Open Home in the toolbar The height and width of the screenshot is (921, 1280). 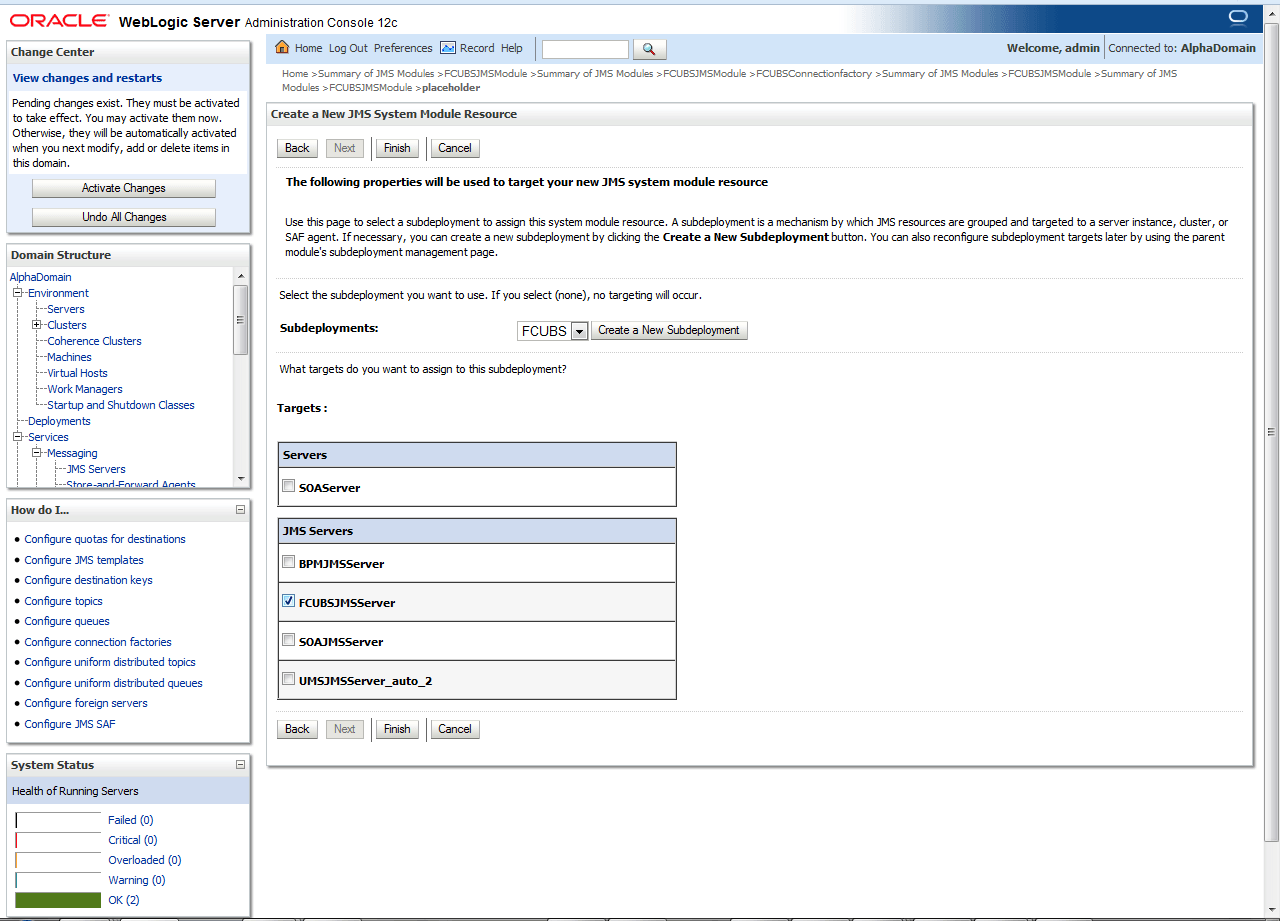[308, 48]
